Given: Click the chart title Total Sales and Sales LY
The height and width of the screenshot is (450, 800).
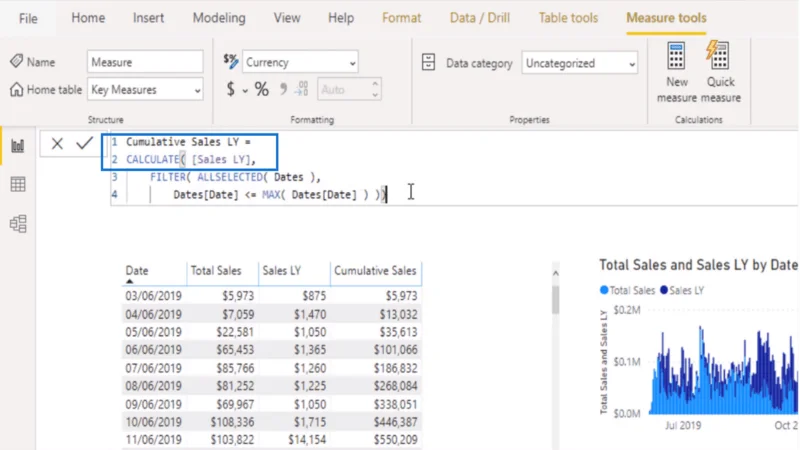Looking at the screenshot, I should pos(698,265).
